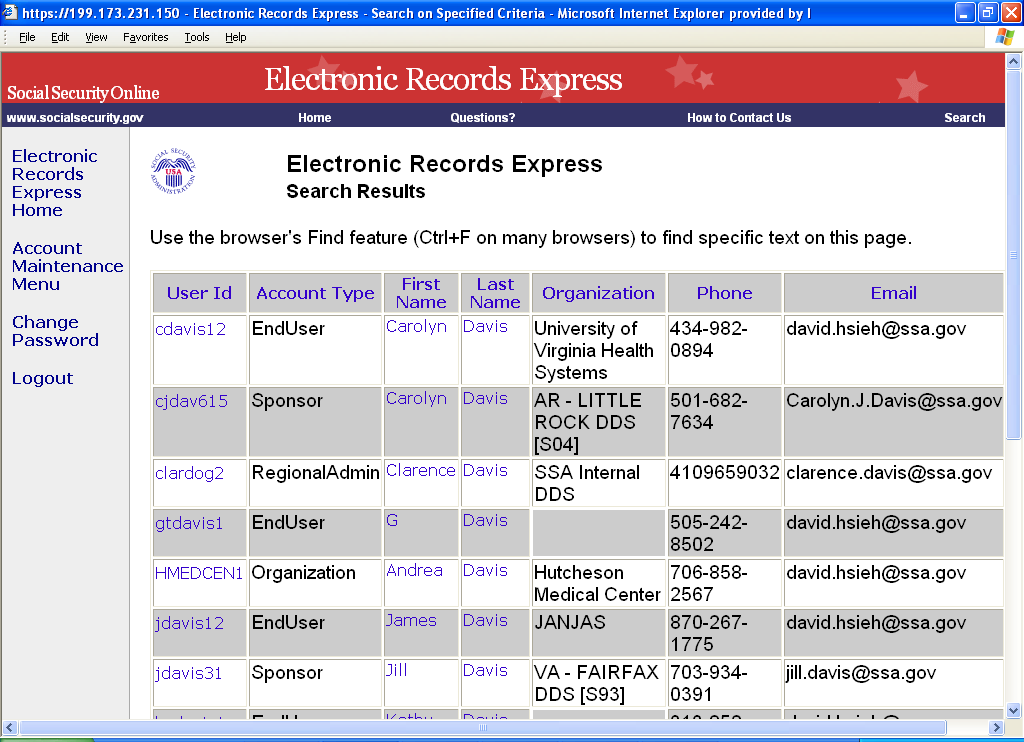1024x742 pixels.
Task: Restore down the browser window
Action: [987, 12]
